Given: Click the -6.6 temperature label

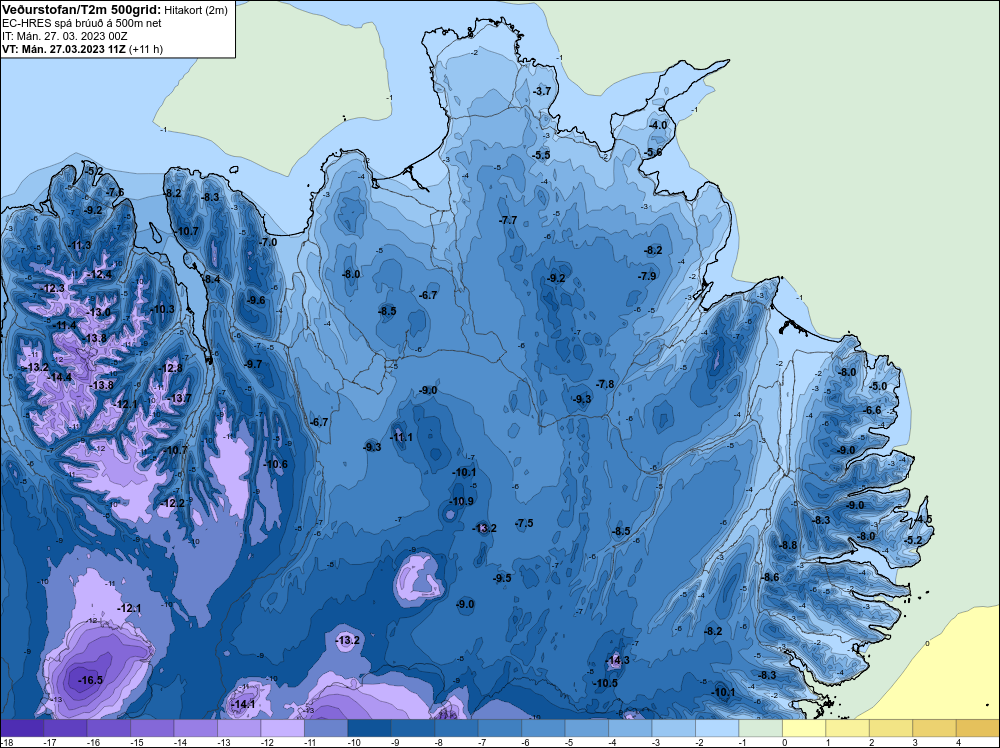Looking at the screenshot, I should [871, 410].
